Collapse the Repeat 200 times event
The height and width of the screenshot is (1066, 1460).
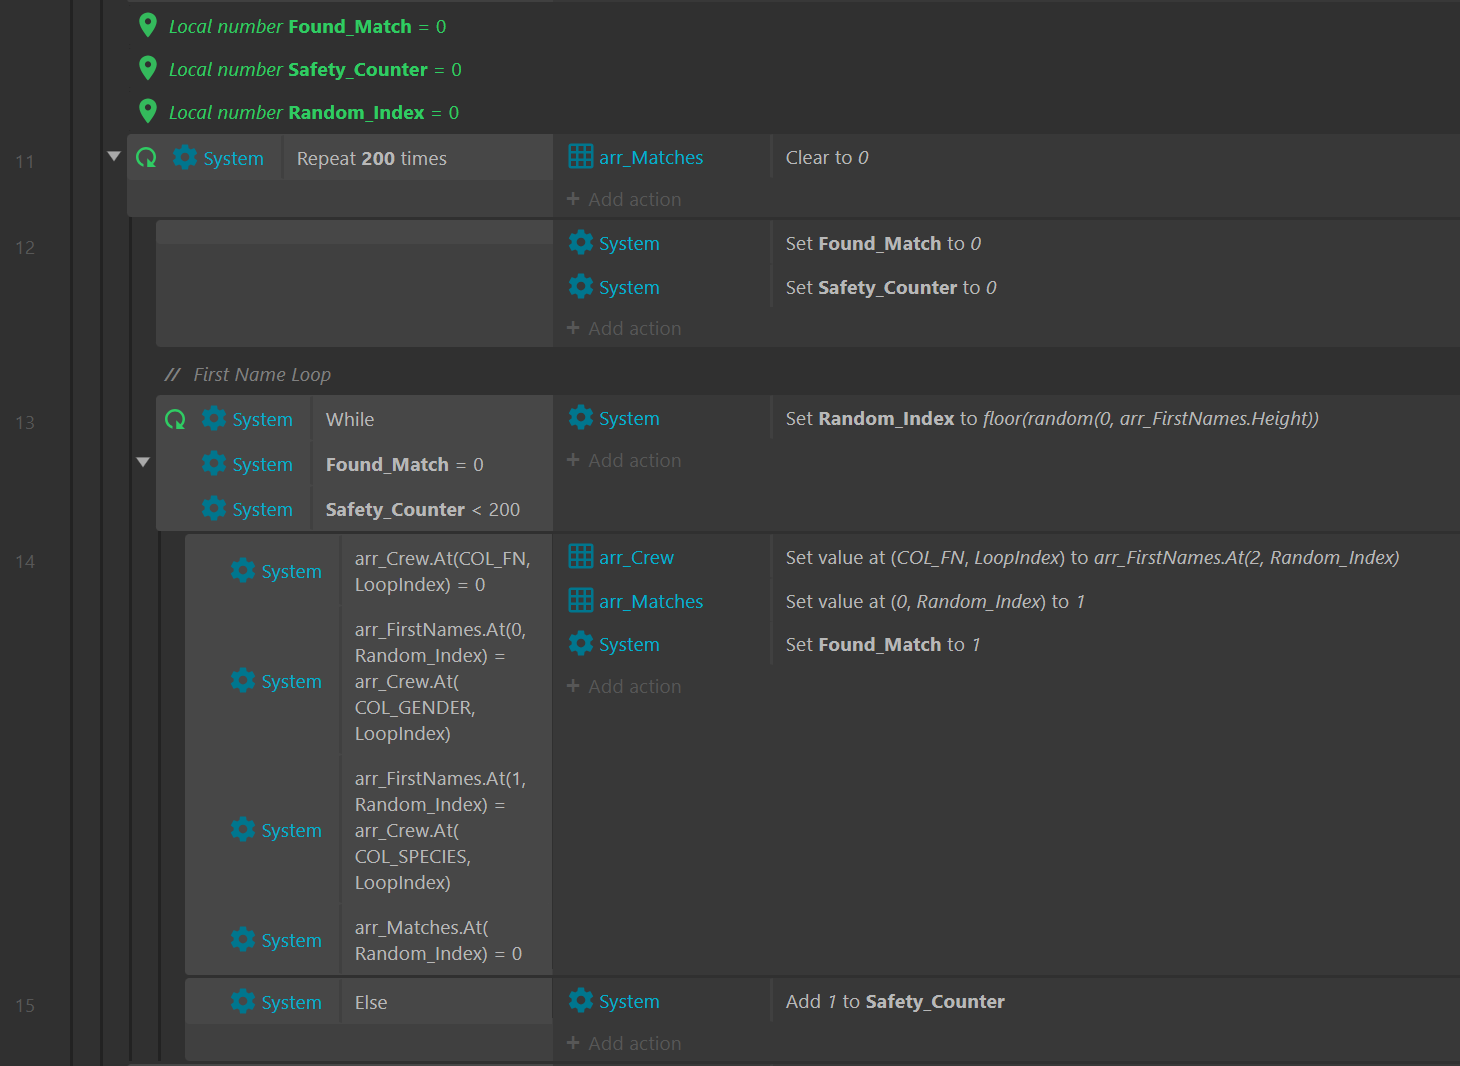pyautogui.click(x=114, y=156)
